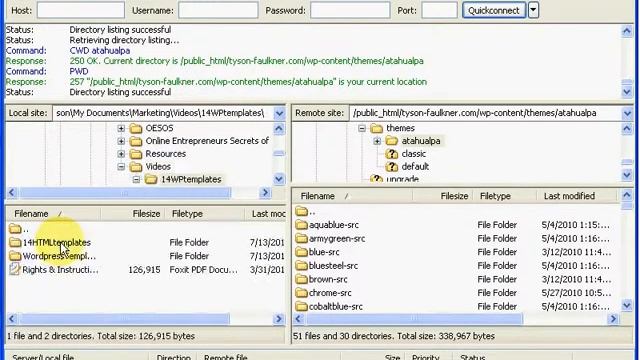
Task: Click the remote file list scroll-down arrow
Action: 627,306
